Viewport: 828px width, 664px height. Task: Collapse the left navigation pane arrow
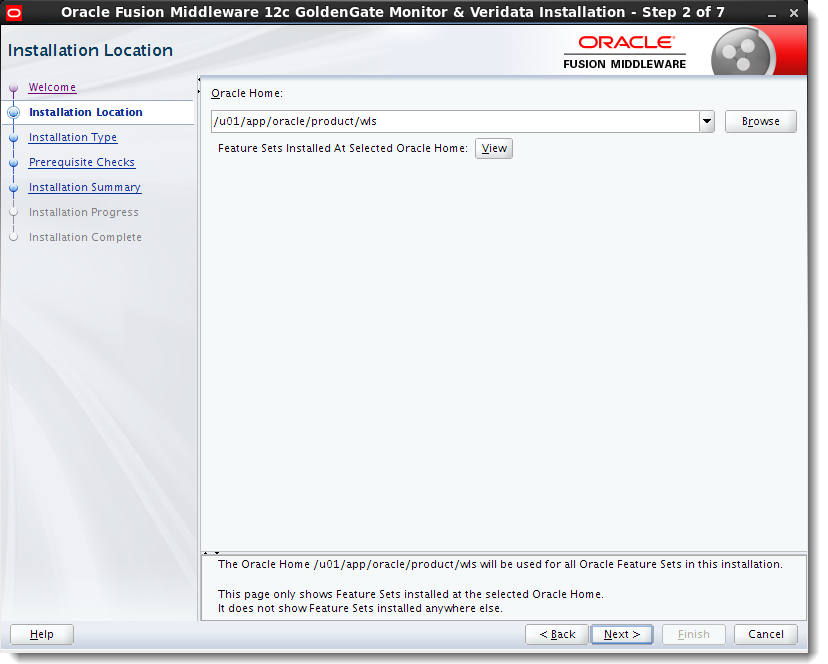[x=199, y=79]
